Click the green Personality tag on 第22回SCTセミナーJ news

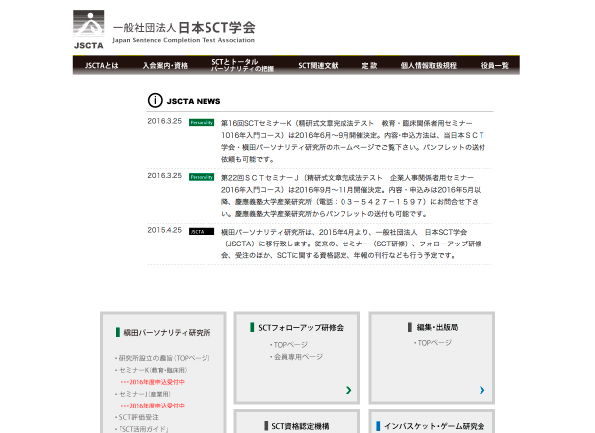pos(201,177)
